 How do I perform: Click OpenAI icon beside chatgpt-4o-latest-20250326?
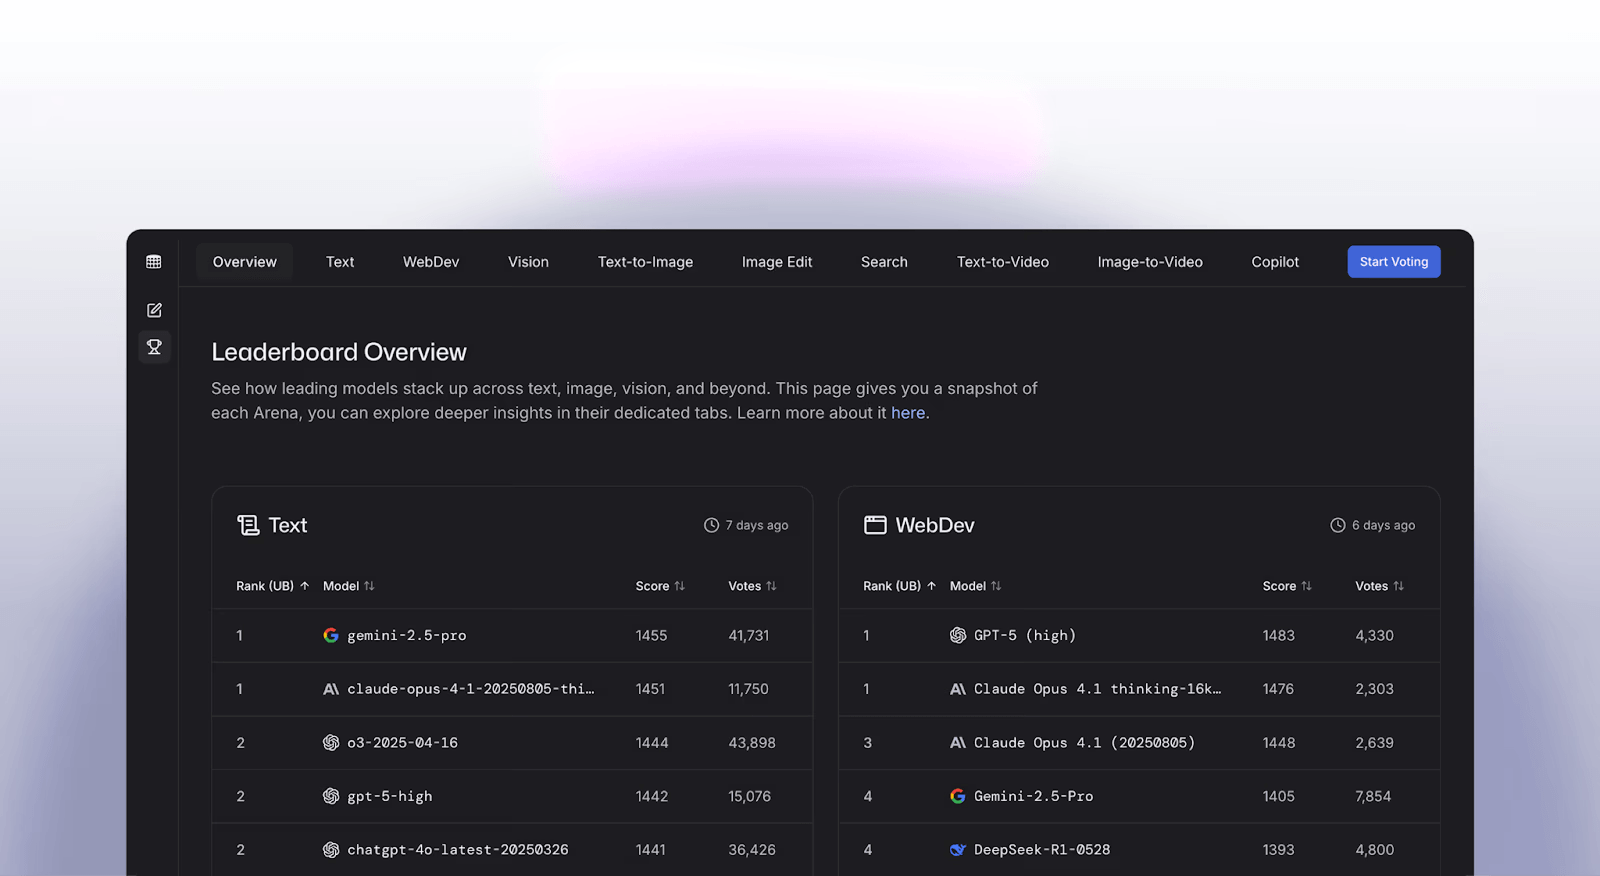[331, 850]
